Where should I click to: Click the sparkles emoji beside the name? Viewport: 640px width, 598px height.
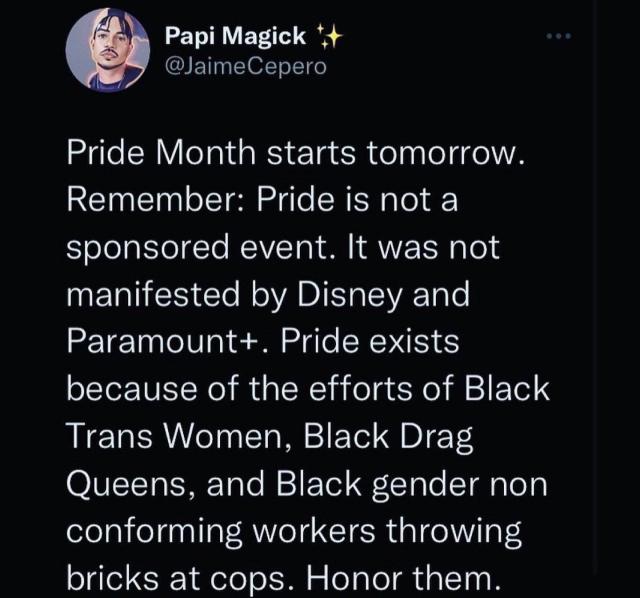pos(329,39)
